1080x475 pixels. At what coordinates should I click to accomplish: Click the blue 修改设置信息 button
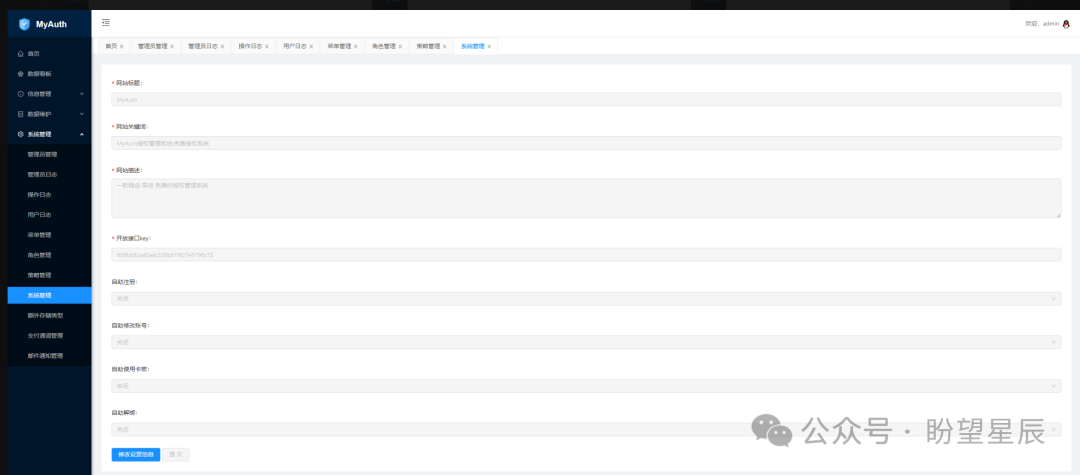(x=135, y=454)
